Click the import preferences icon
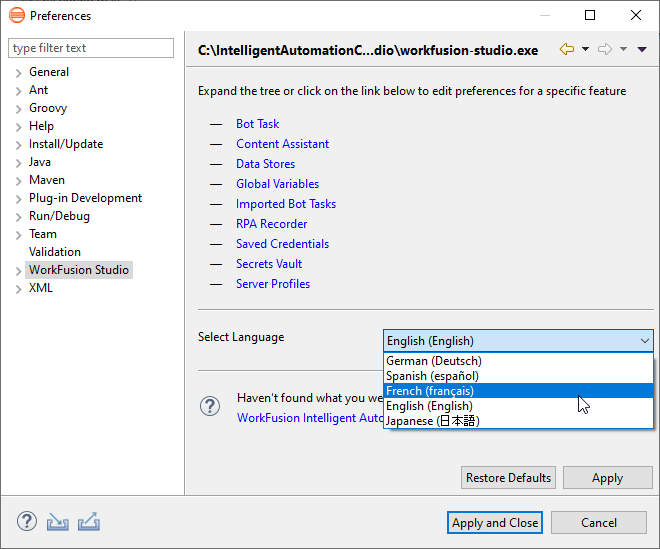 [58, 522]
